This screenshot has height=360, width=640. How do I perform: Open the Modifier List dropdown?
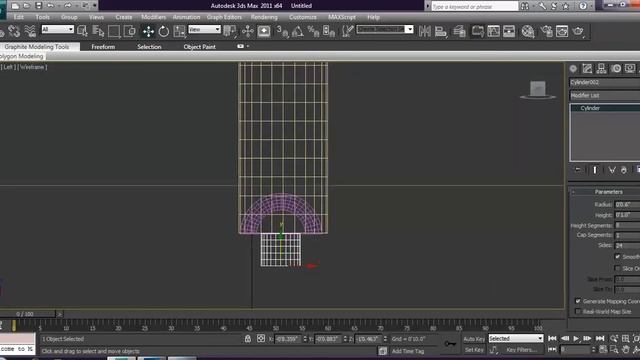coord(604,96)
